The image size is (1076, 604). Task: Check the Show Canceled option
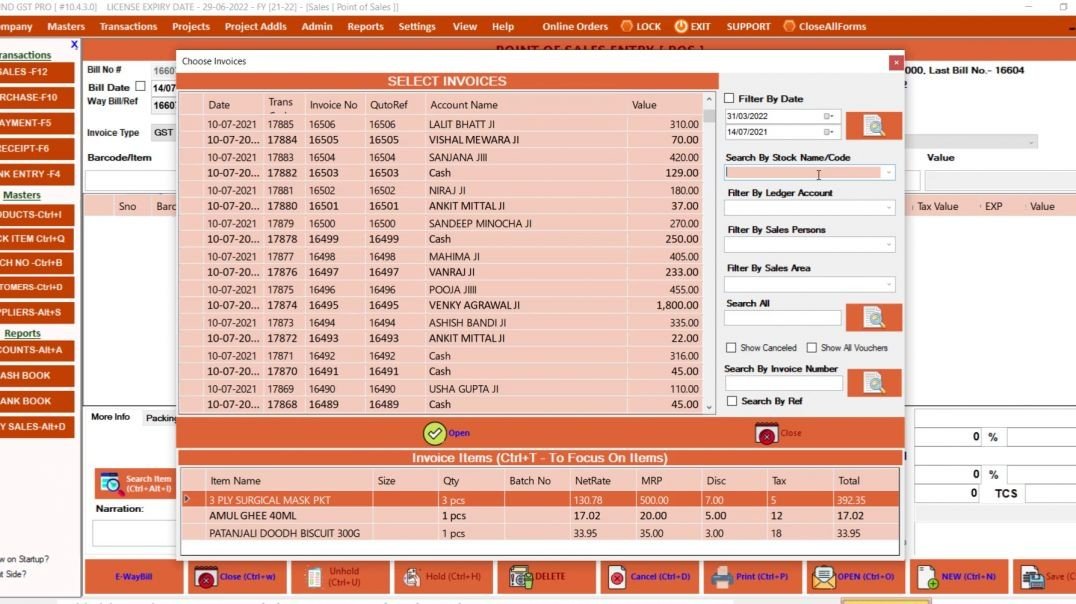tap(730, 347)
